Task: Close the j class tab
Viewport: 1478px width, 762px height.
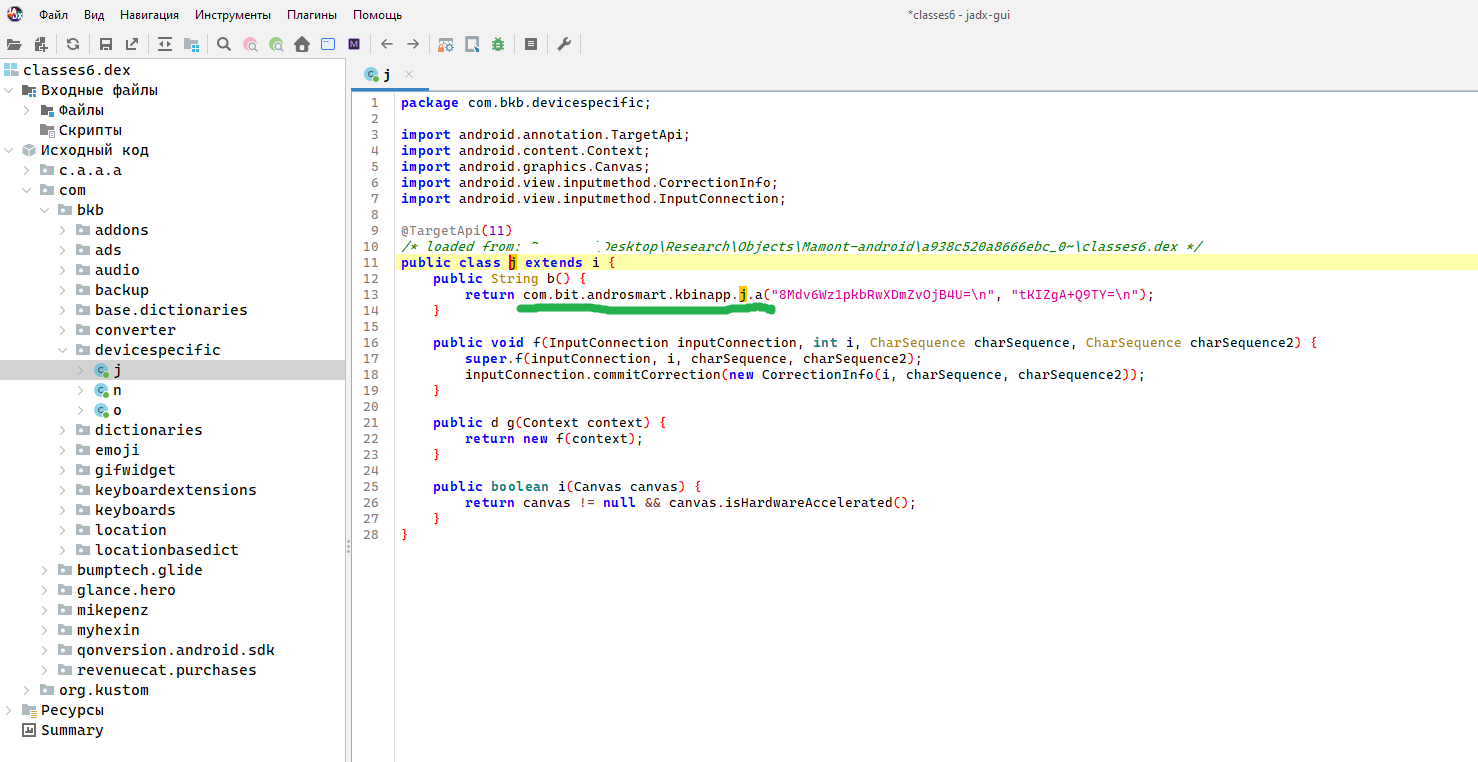Action: [x=408, y=74]
